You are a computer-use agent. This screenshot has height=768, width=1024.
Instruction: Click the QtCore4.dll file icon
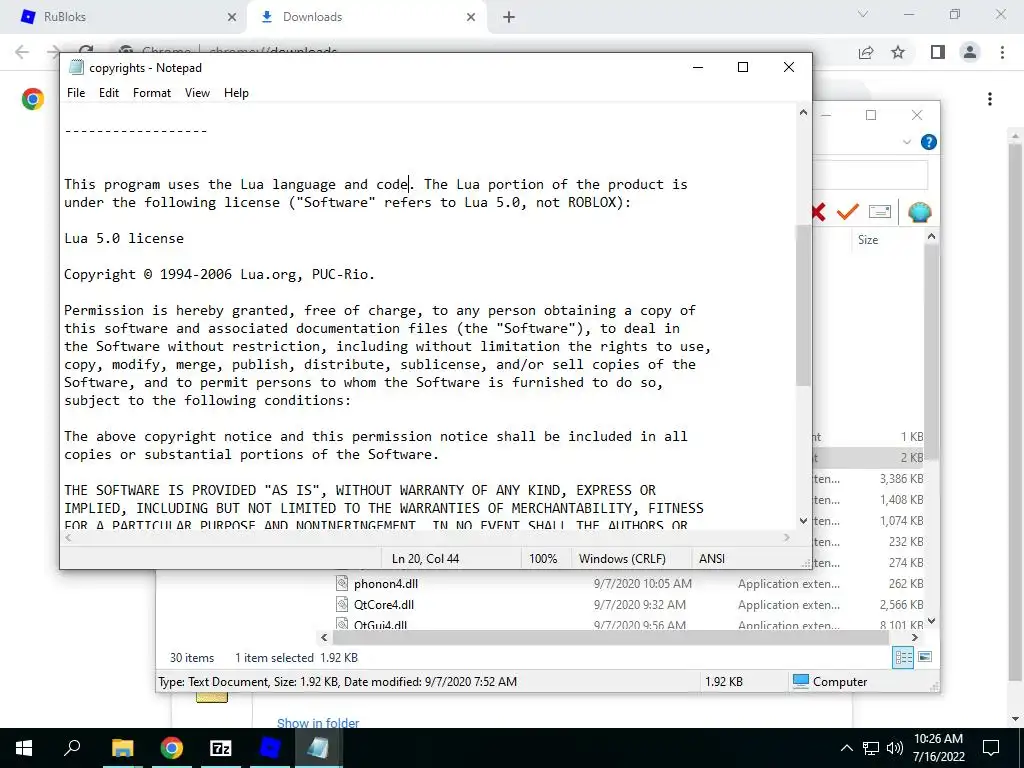342,604
